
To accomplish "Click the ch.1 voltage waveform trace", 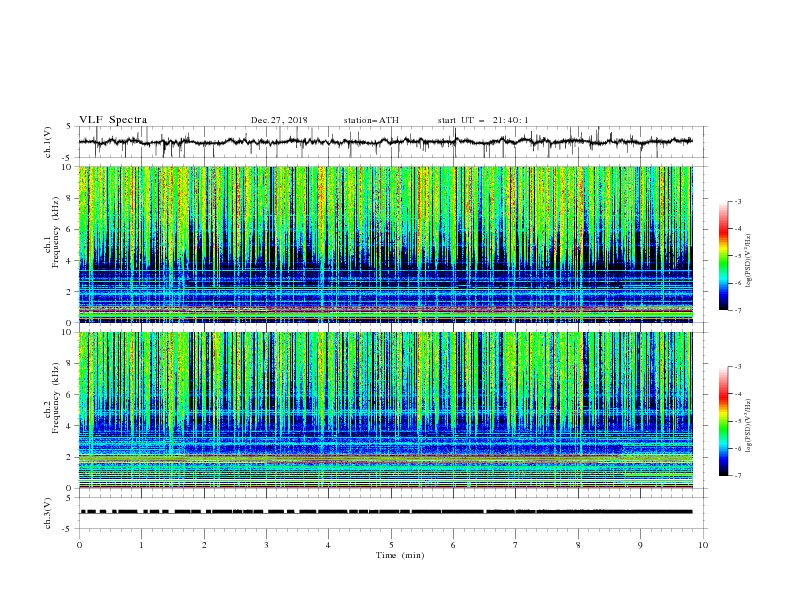I will (x=385, y=142).
